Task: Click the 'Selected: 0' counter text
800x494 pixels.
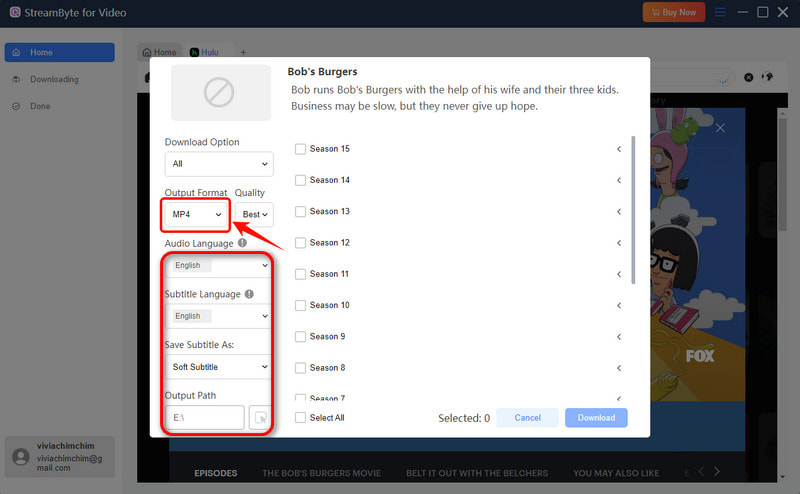Action: click(464, 418)
